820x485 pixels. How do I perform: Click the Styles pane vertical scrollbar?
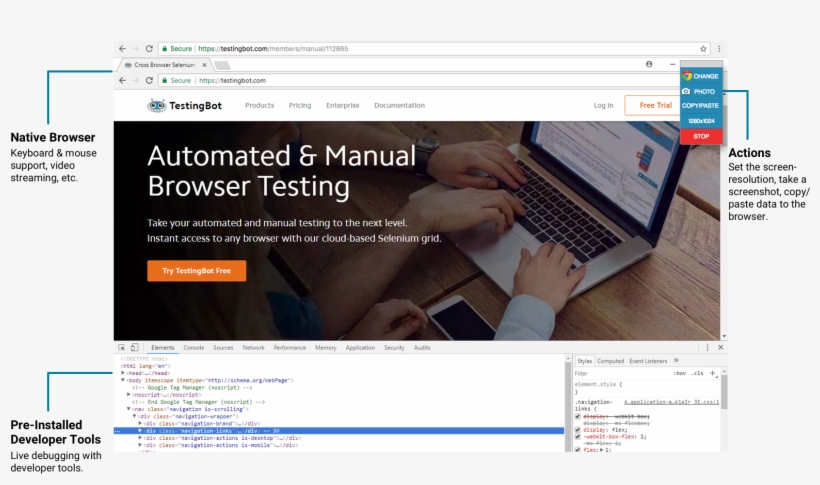pos(724,392)
